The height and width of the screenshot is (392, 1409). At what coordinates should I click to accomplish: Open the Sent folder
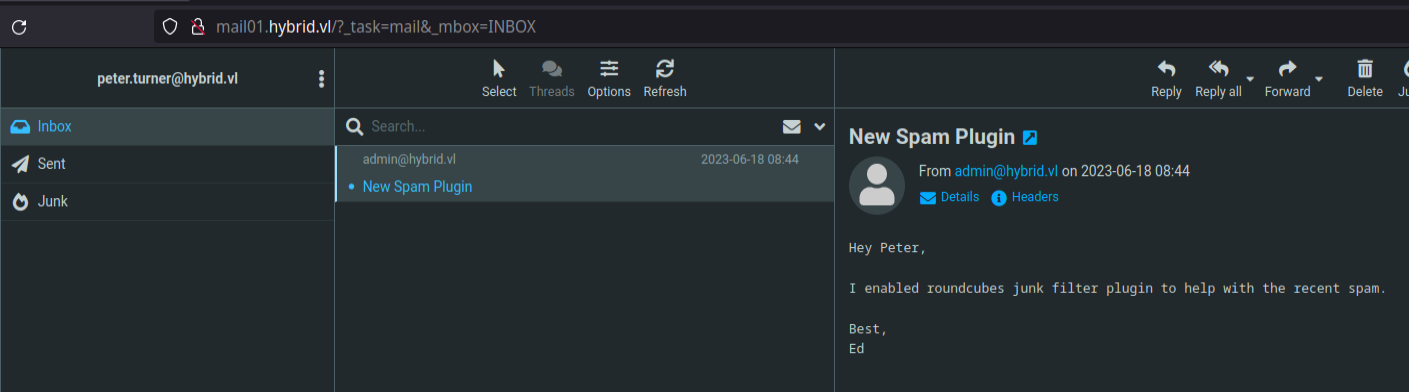pos(167,164)
